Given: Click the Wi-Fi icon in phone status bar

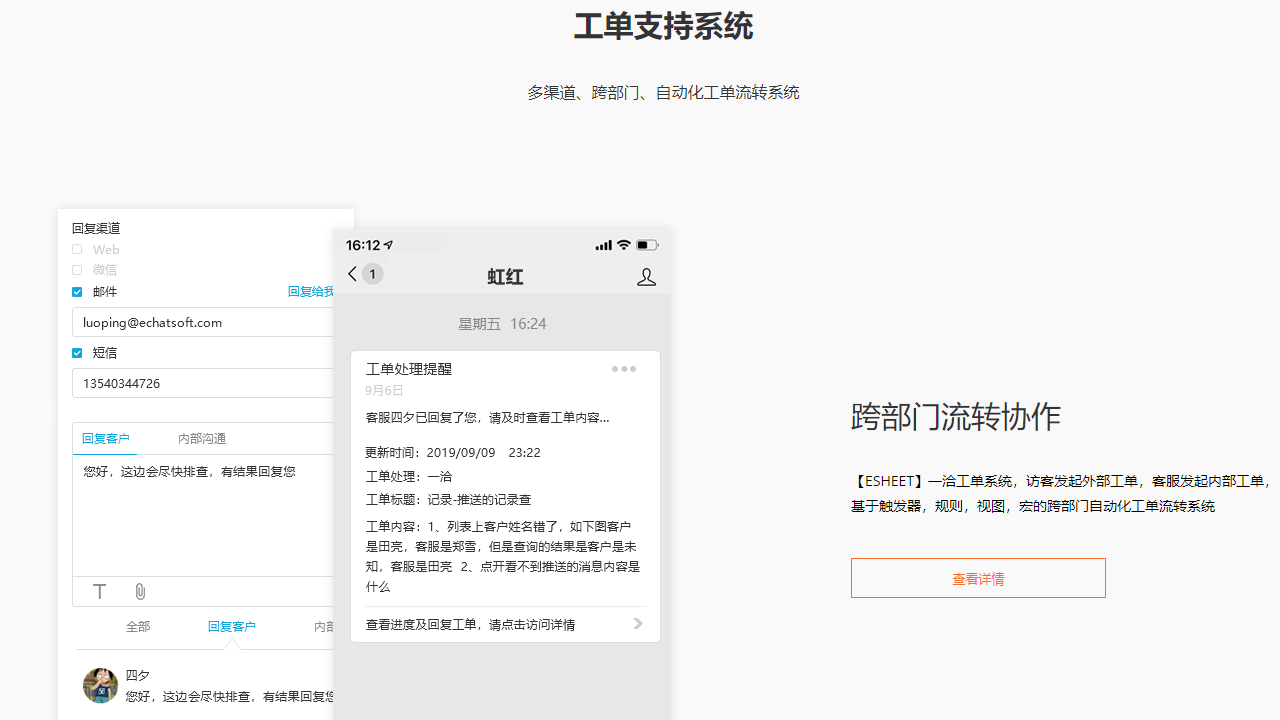Looking at the screenshot, I should [x=624, y=244].
